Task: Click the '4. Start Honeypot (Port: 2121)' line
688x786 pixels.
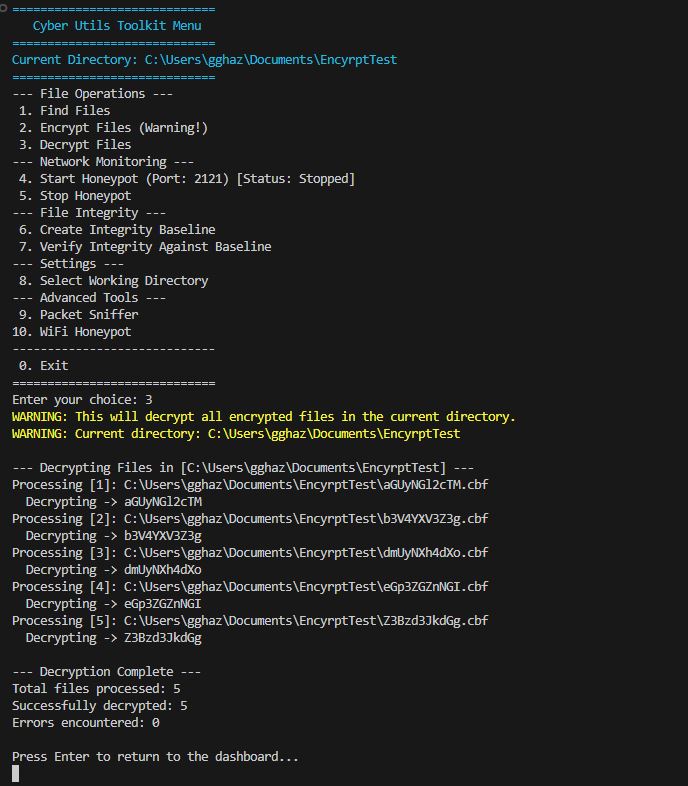Action: (187, 179)
